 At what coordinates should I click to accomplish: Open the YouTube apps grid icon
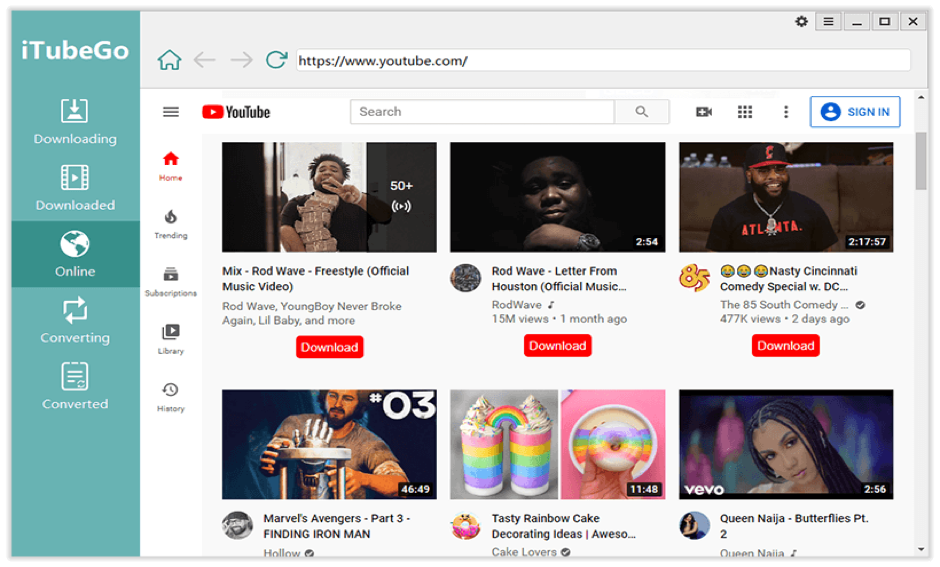tap(745, 112)
